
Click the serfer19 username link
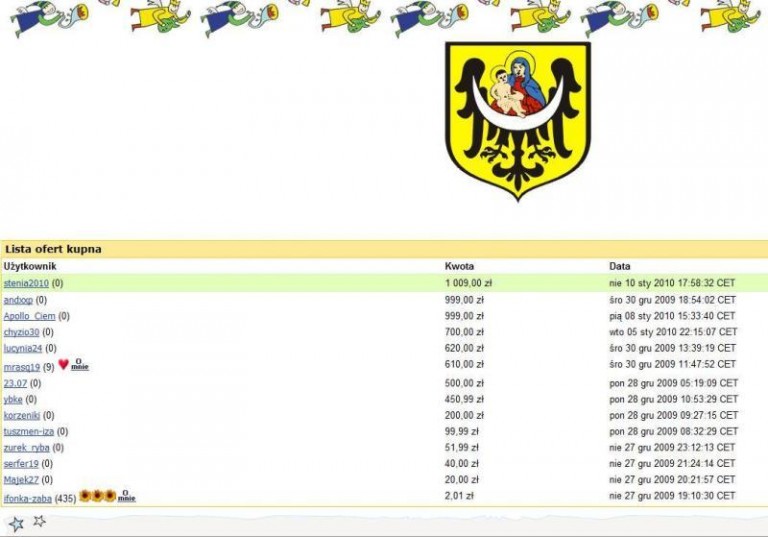21,464
